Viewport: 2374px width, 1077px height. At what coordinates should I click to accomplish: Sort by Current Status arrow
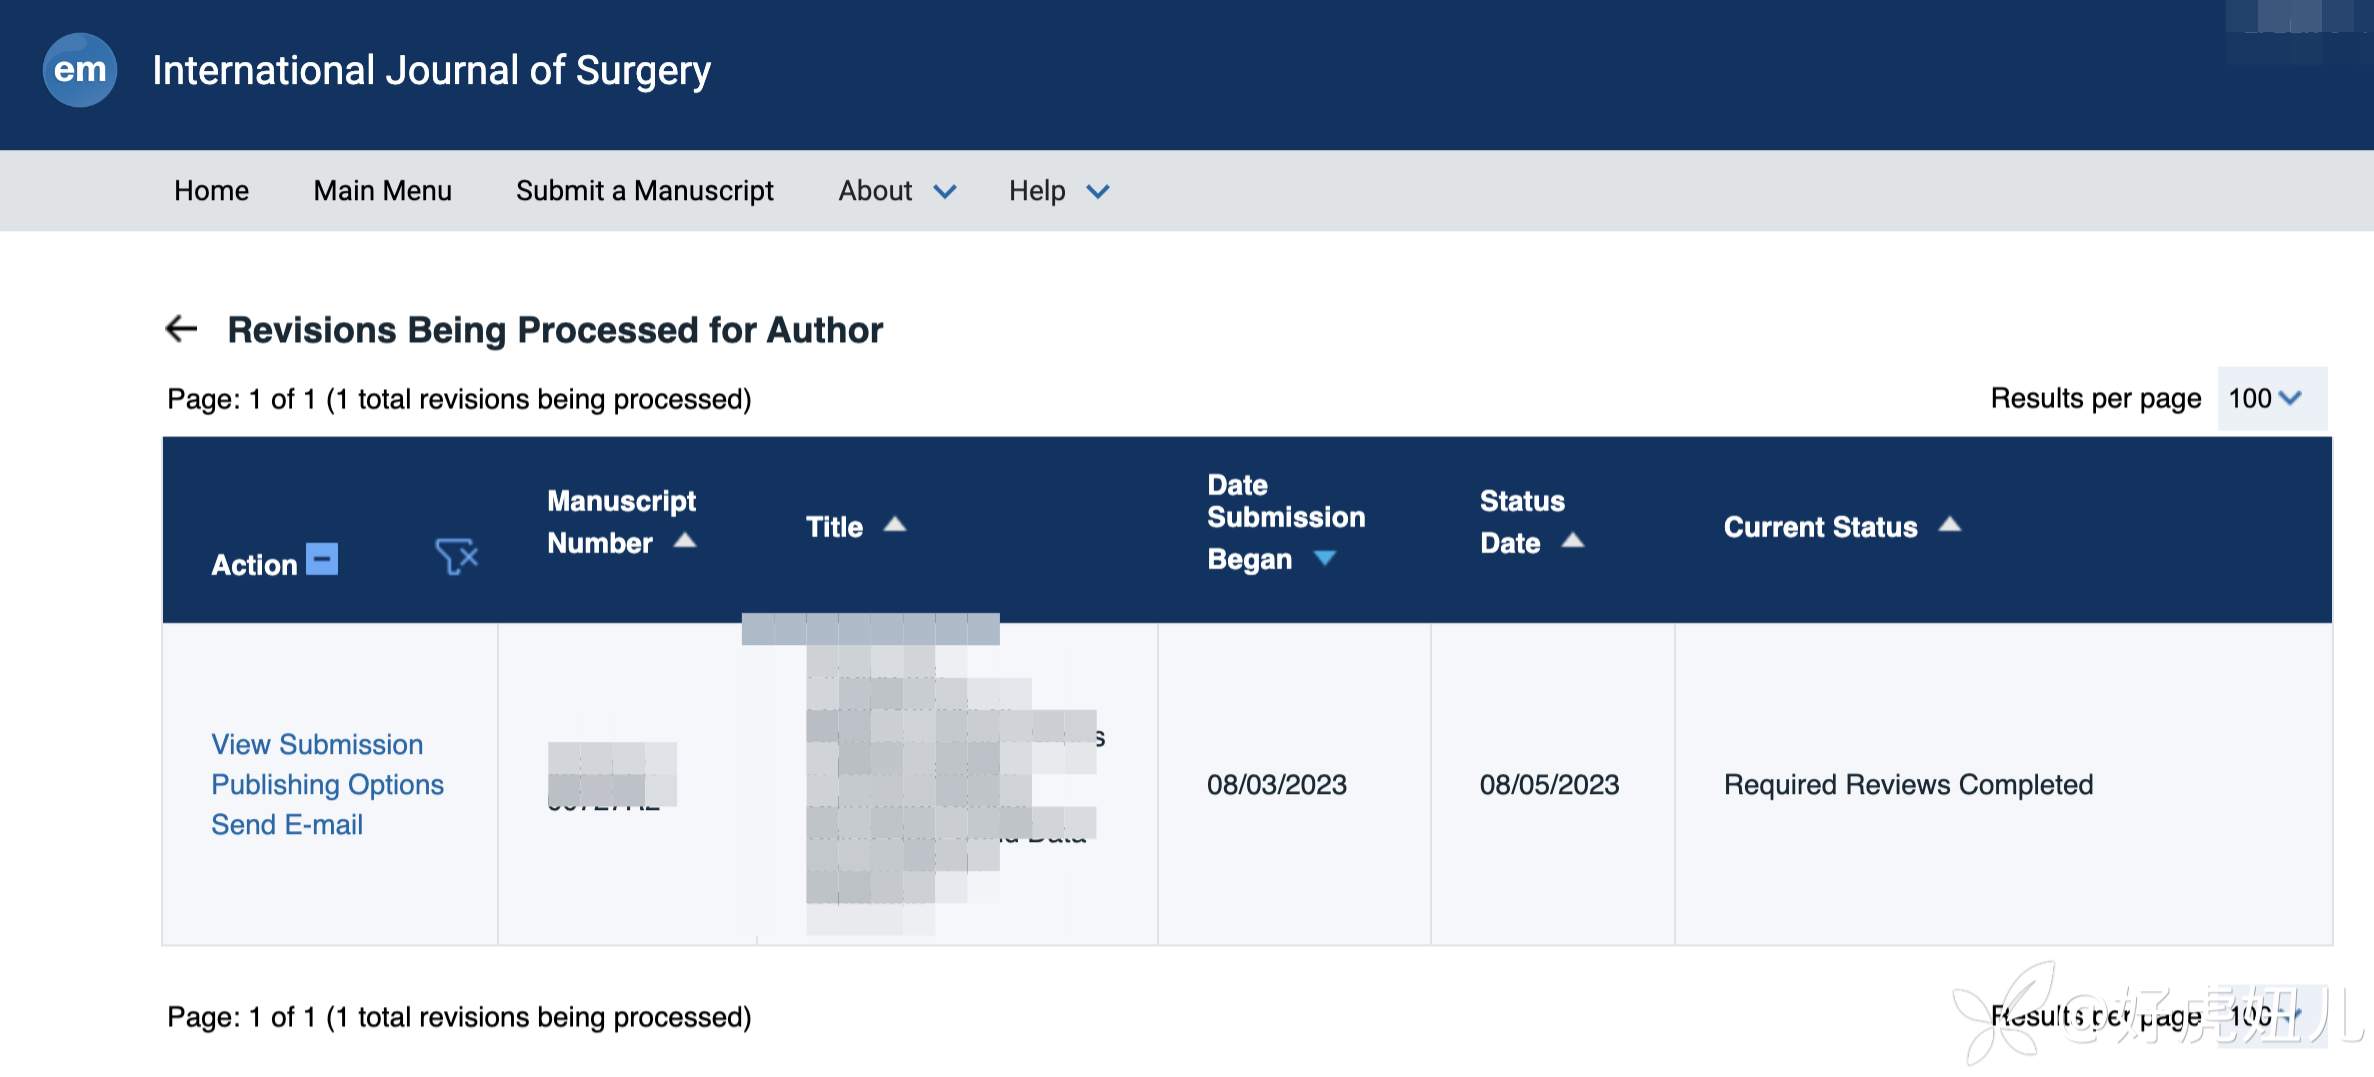pyautogui.click(x=1950, y=525)
